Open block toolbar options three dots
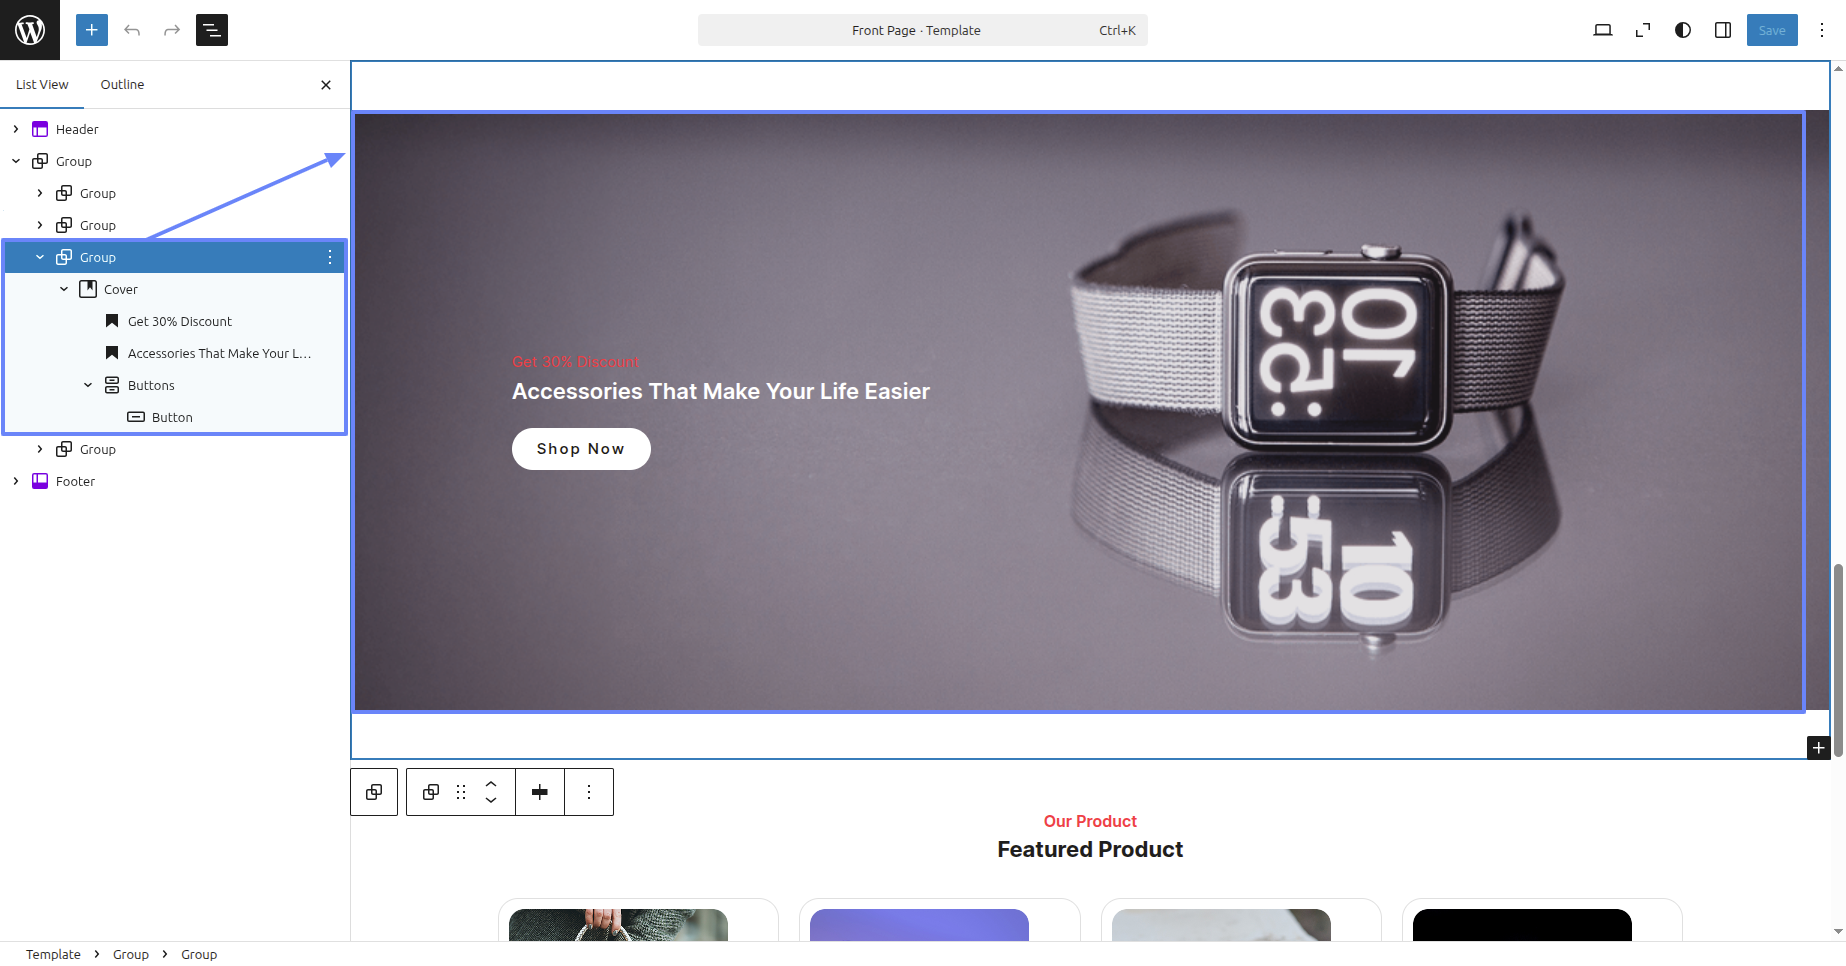The height and width of the screenshot is (966, 1846). coord(589,792)
